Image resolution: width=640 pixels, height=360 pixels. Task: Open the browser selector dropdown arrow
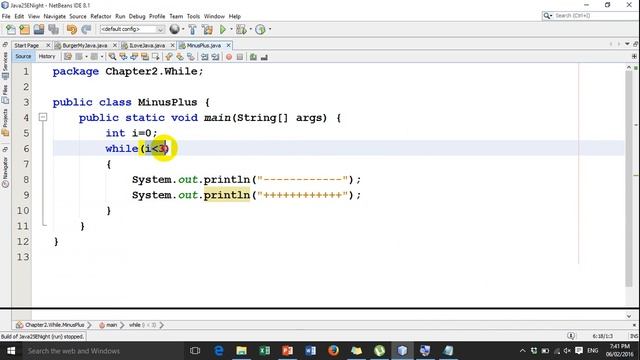[x=183, y=29]
